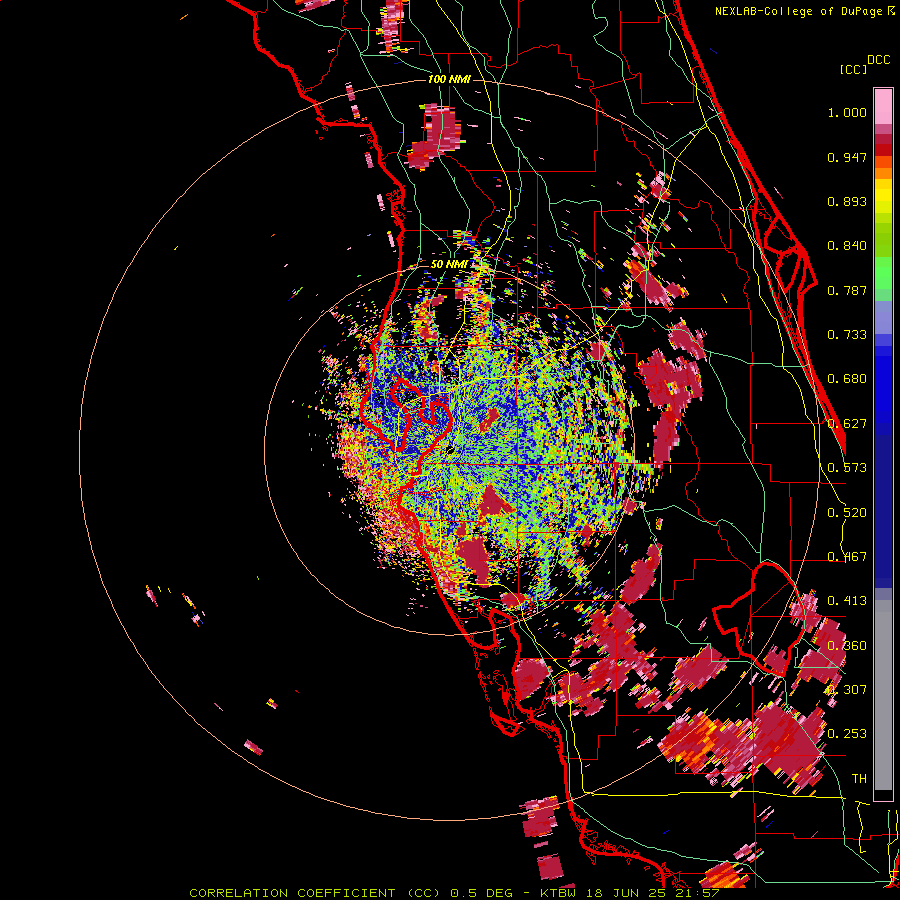The width and height of the screenshot is (900, 900).
Task: Select the 0.733 scale value
Action: coord(847,335)
